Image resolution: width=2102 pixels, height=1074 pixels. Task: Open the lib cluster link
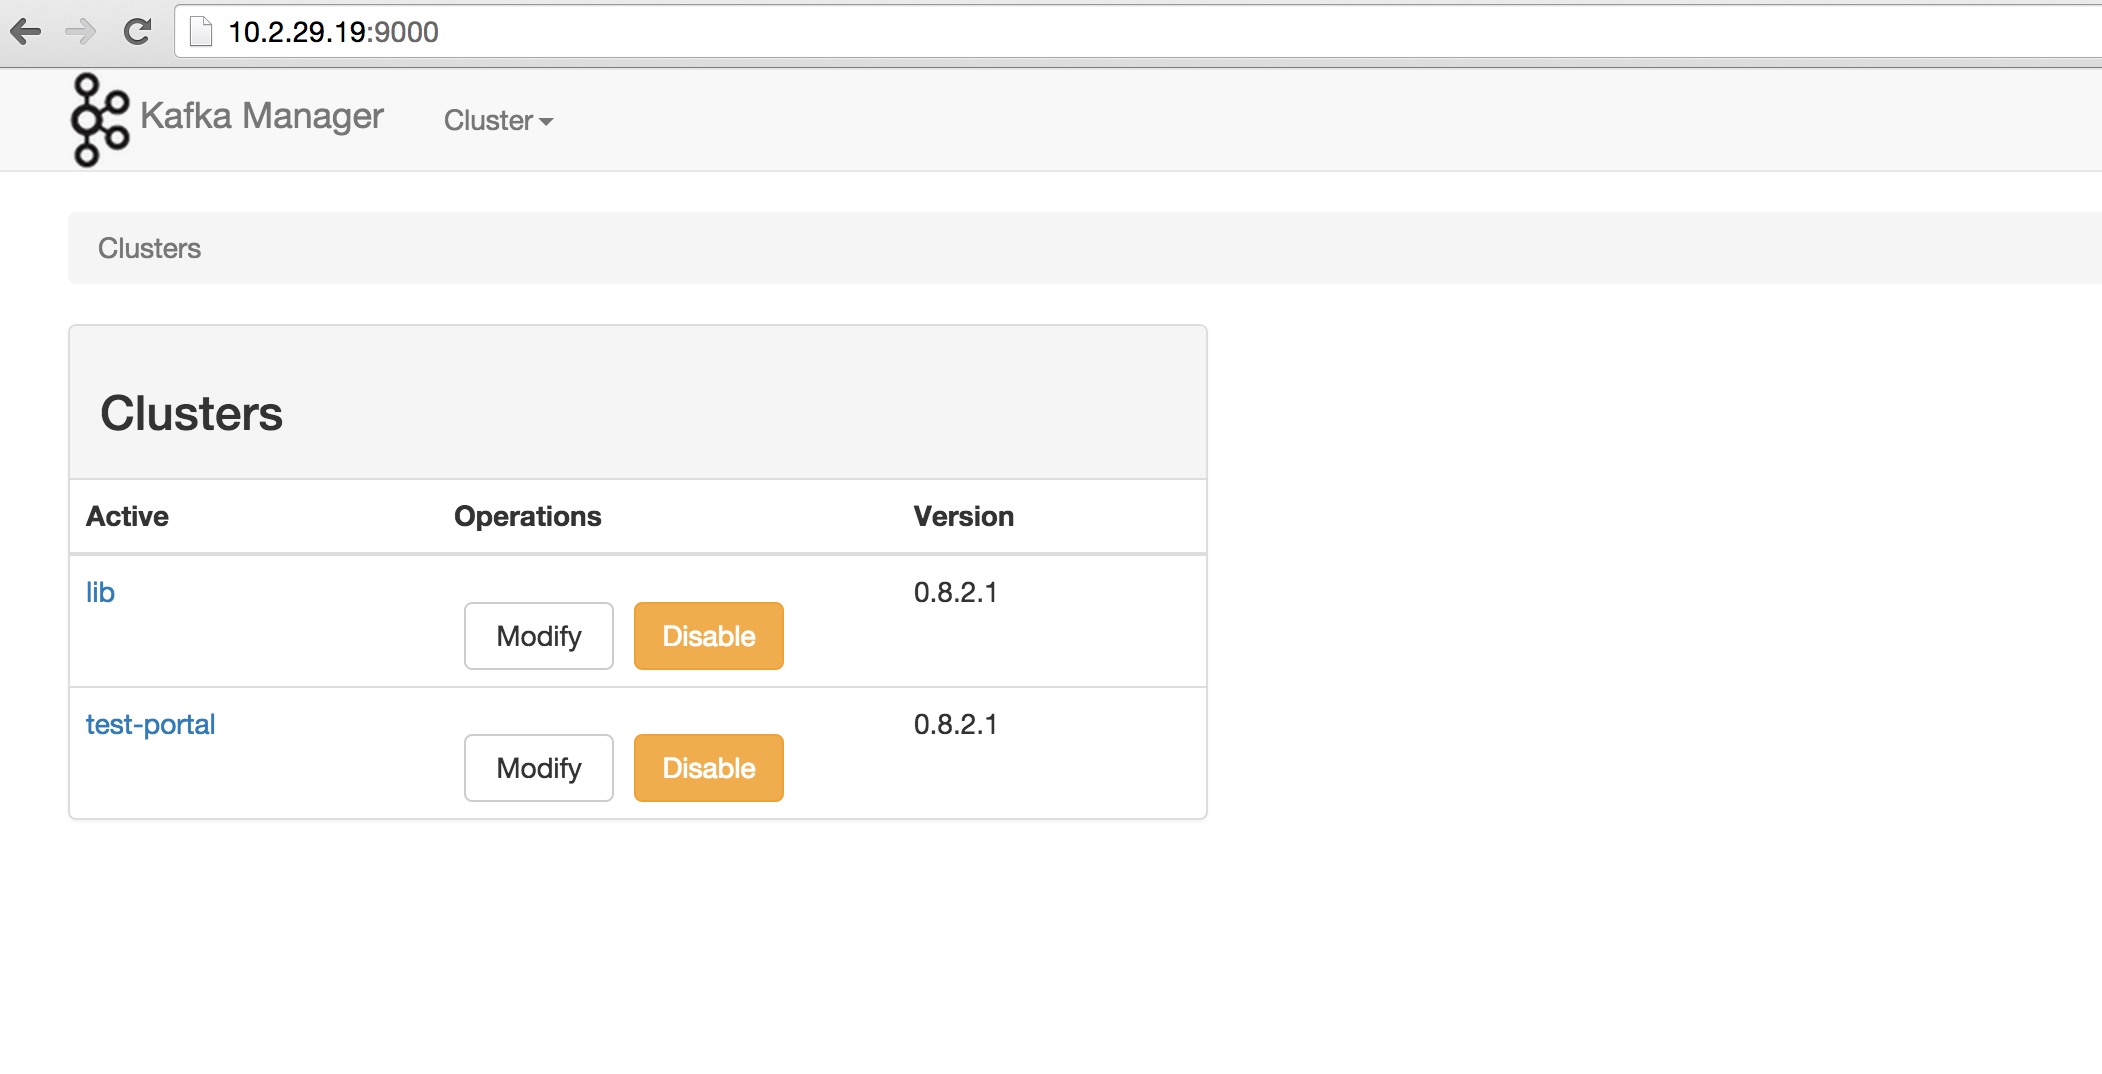pos(100,592)
